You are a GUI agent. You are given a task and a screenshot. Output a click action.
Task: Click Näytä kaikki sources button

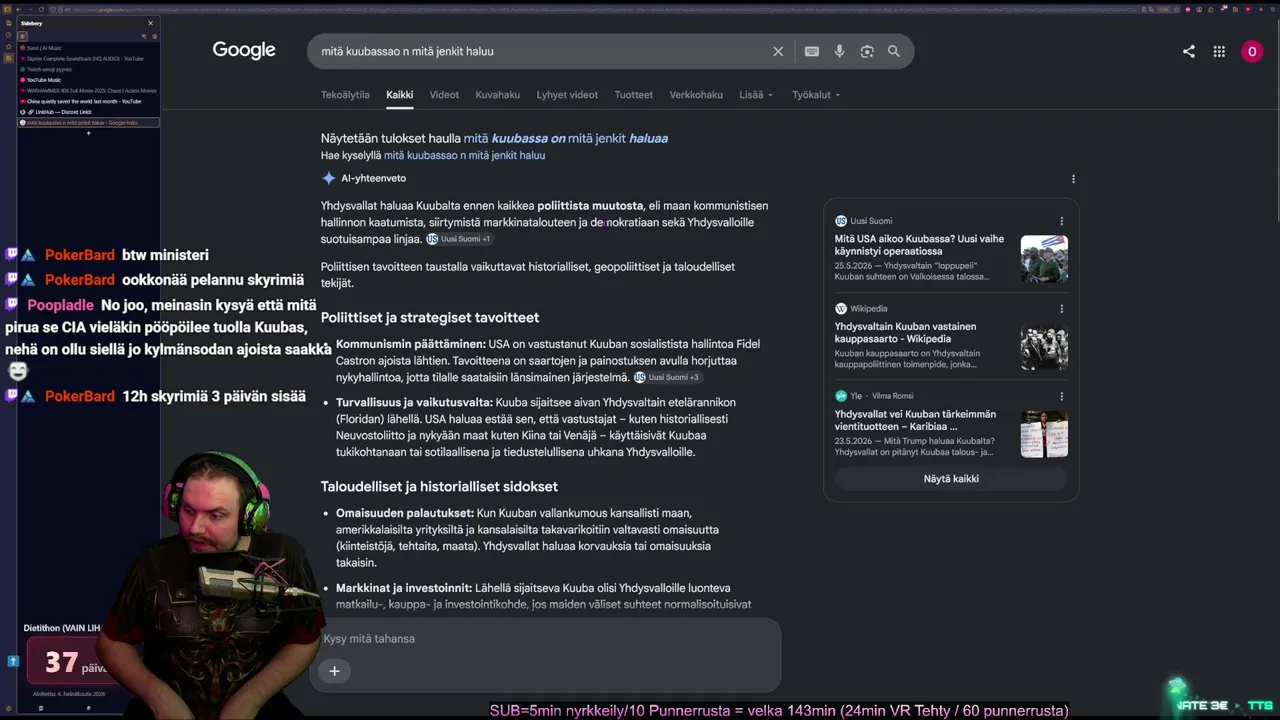(951, 479)
